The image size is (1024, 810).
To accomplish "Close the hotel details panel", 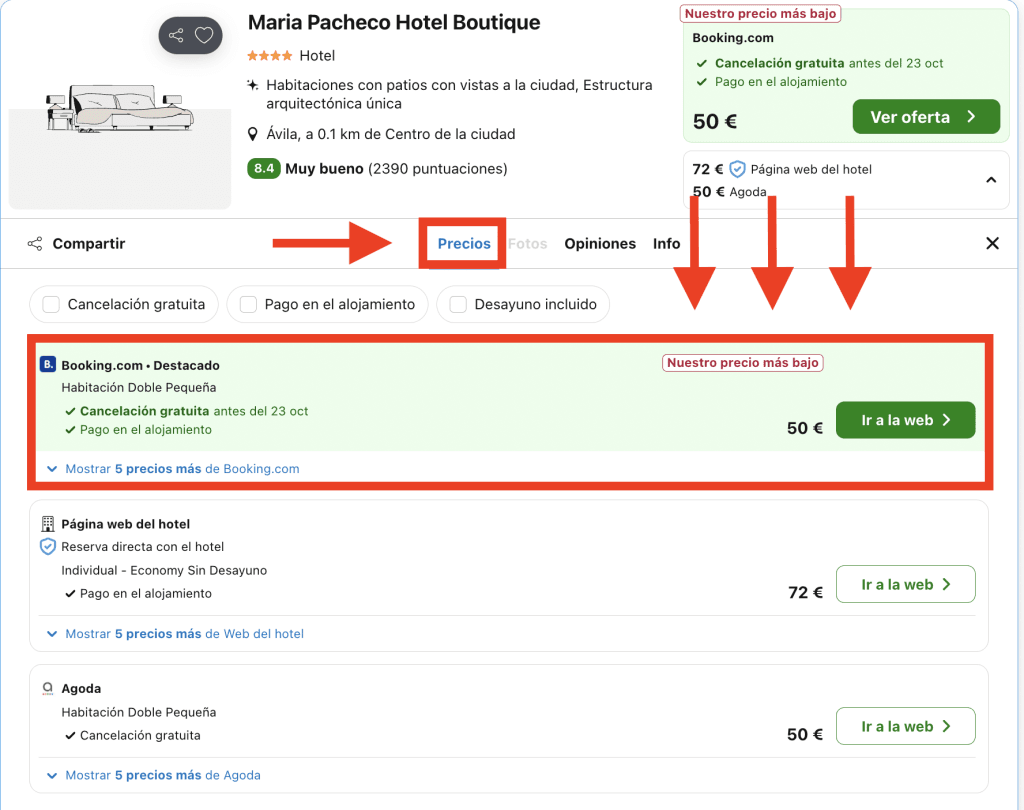I will click(x=992, y=244).
